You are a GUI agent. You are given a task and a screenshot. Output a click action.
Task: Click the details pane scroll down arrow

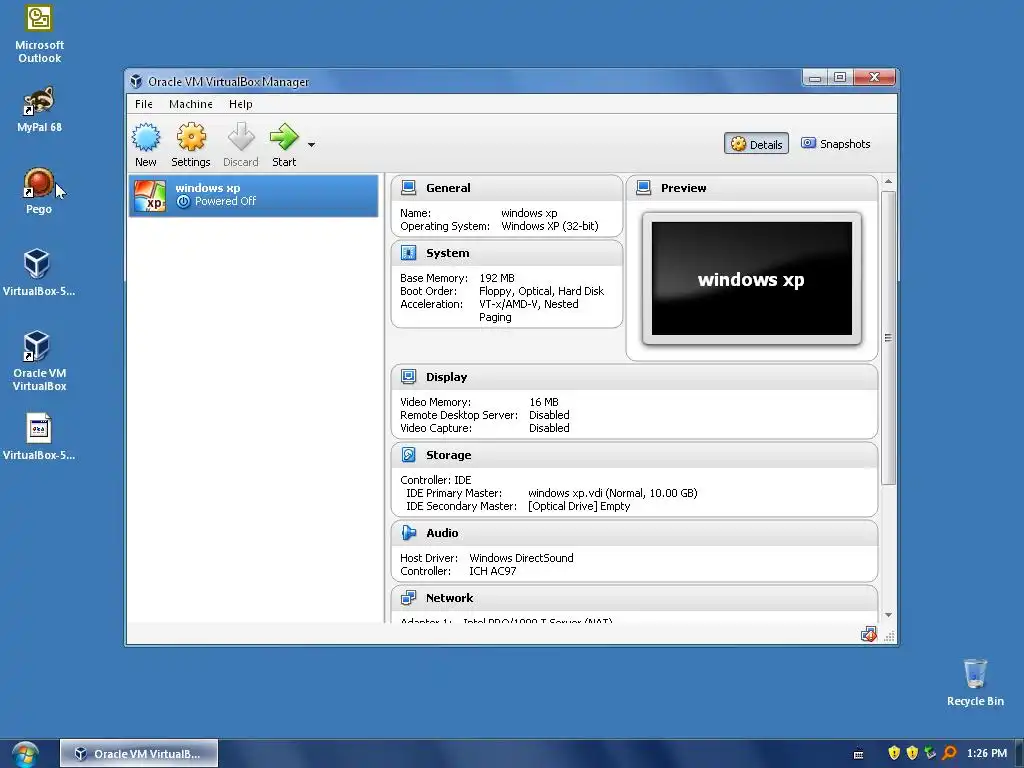[888, 615]
